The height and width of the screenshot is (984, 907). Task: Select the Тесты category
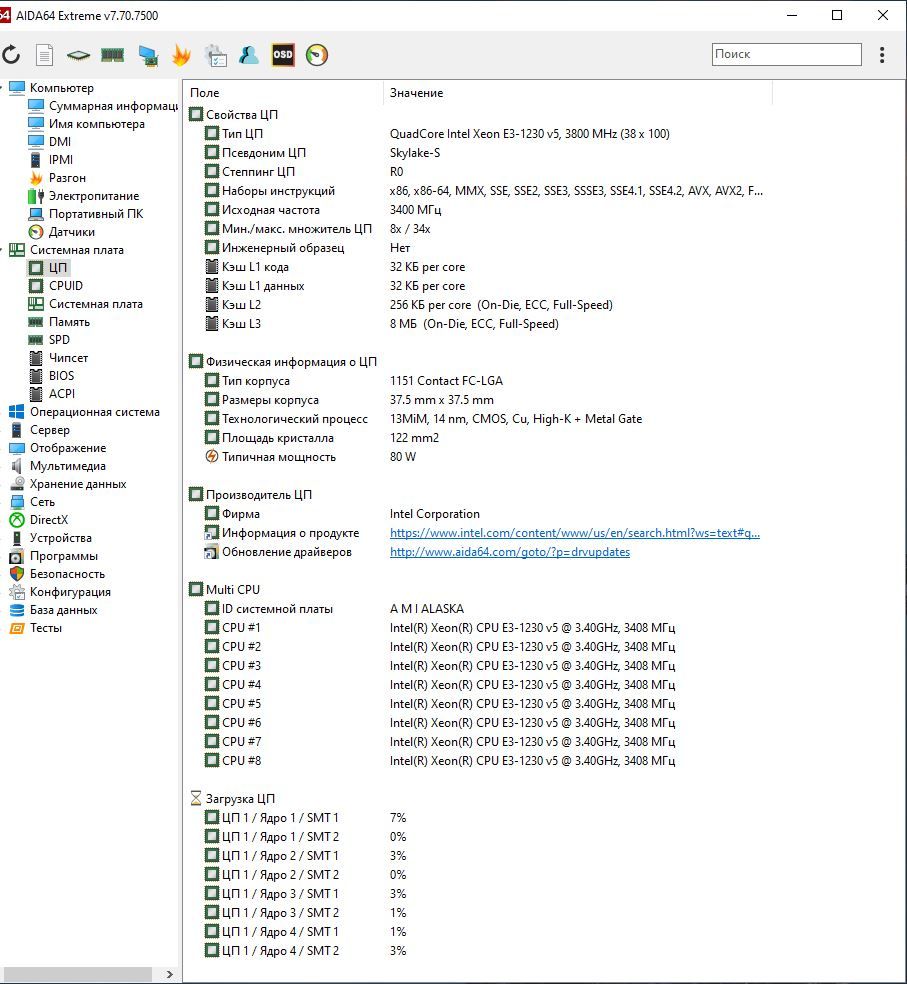(46, 628)
